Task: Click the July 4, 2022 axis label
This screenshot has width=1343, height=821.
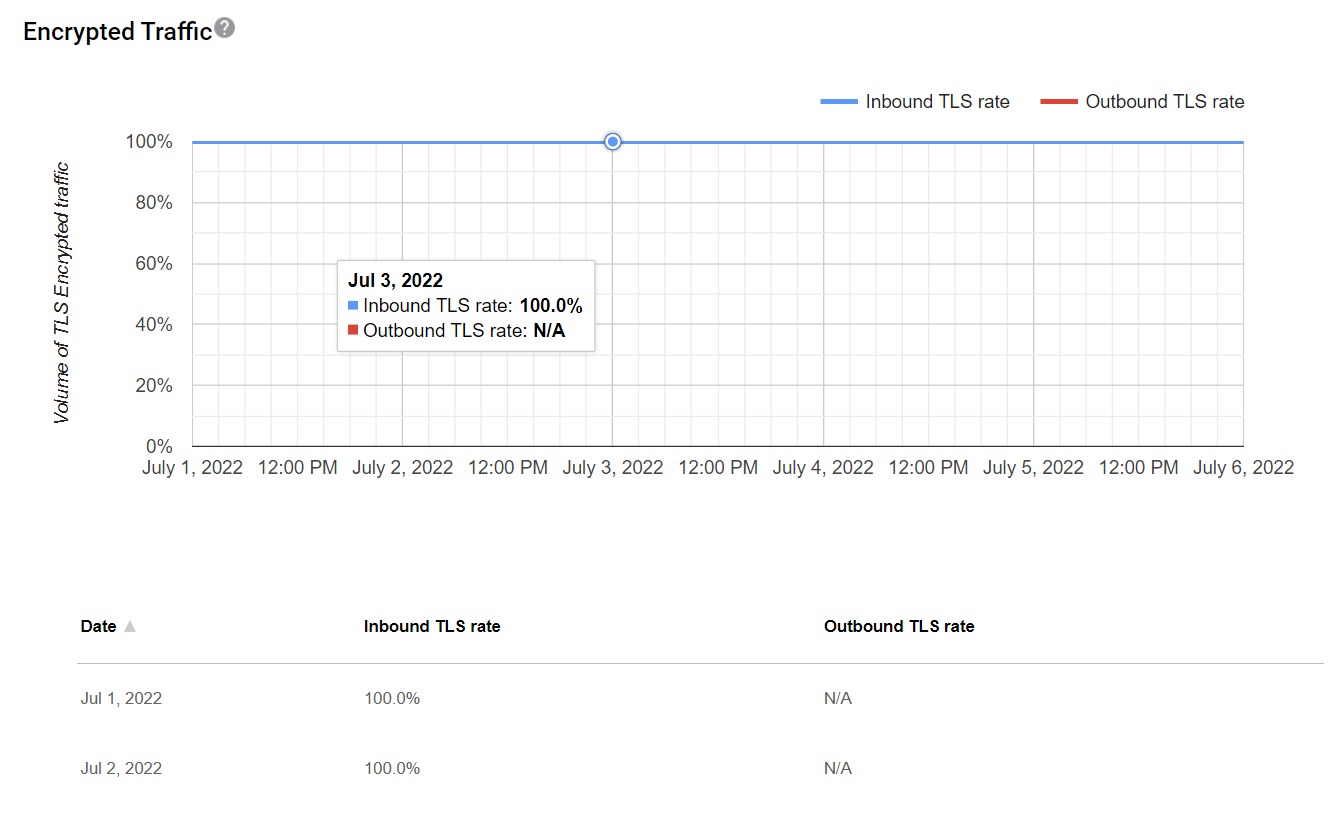Action: 823,468
